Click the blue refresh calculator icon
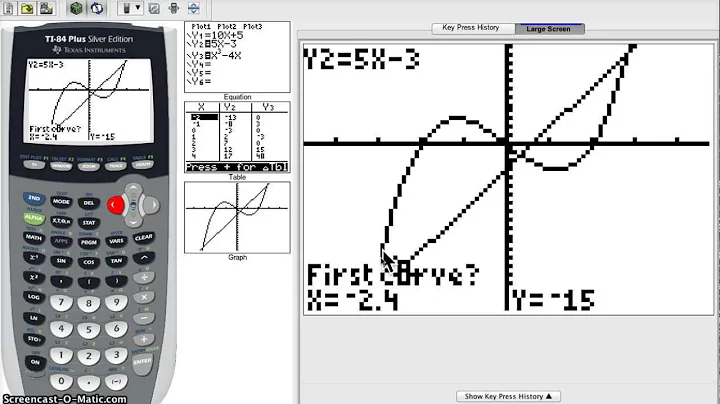Screen dimensions: 720x404 pos(96,8)
